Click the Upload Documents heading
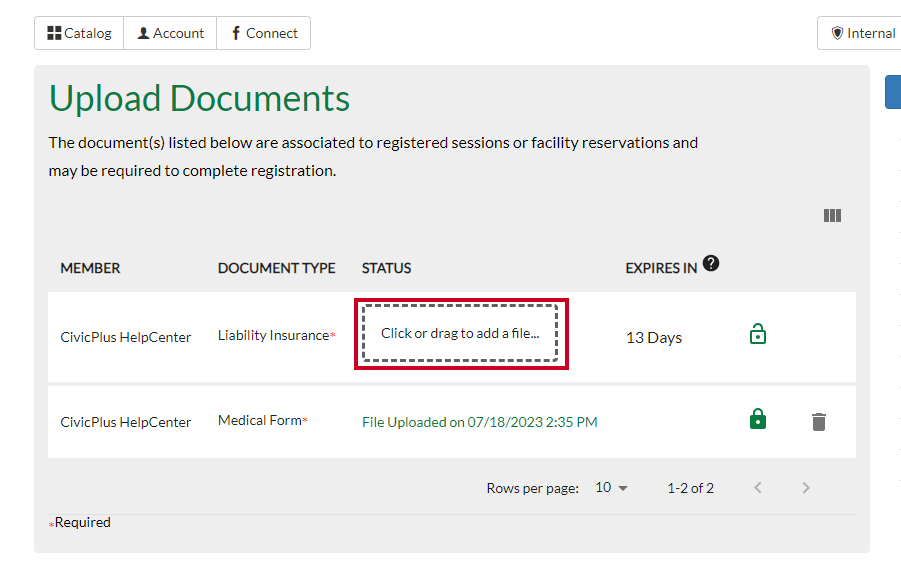The width and height of the screenshot is (901, 564). pos(199,98)
